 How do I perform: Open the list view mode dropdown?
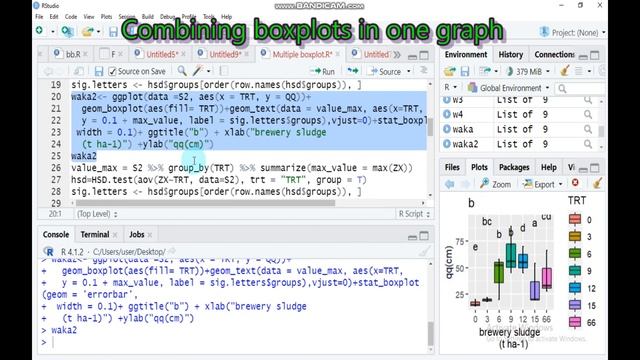coord(583,71)
